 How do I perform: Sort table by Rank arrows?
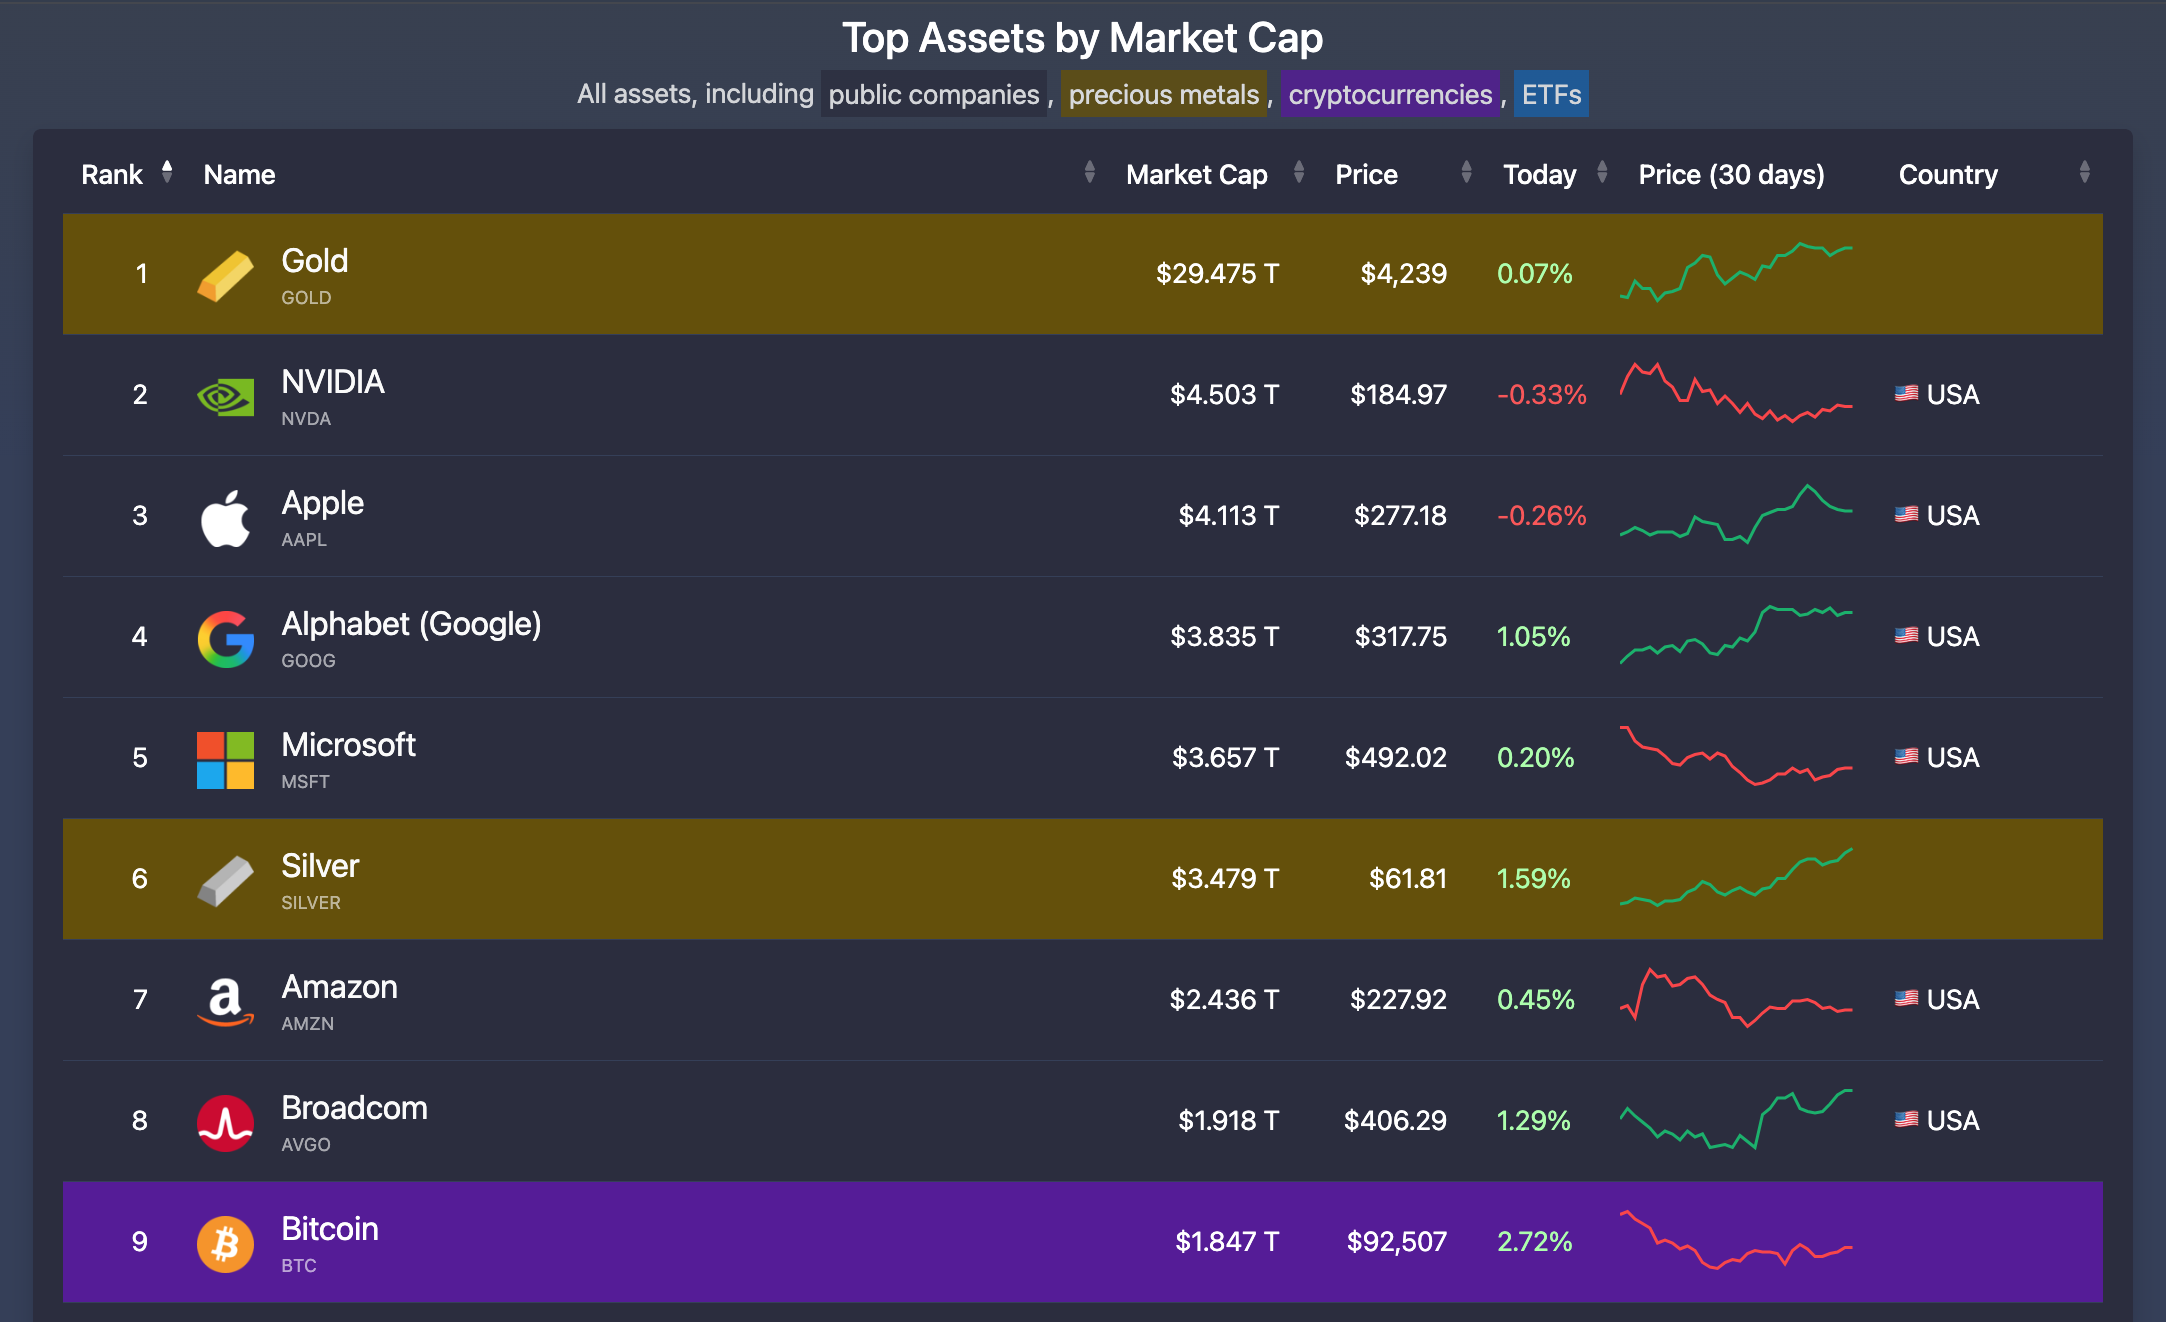167,172
